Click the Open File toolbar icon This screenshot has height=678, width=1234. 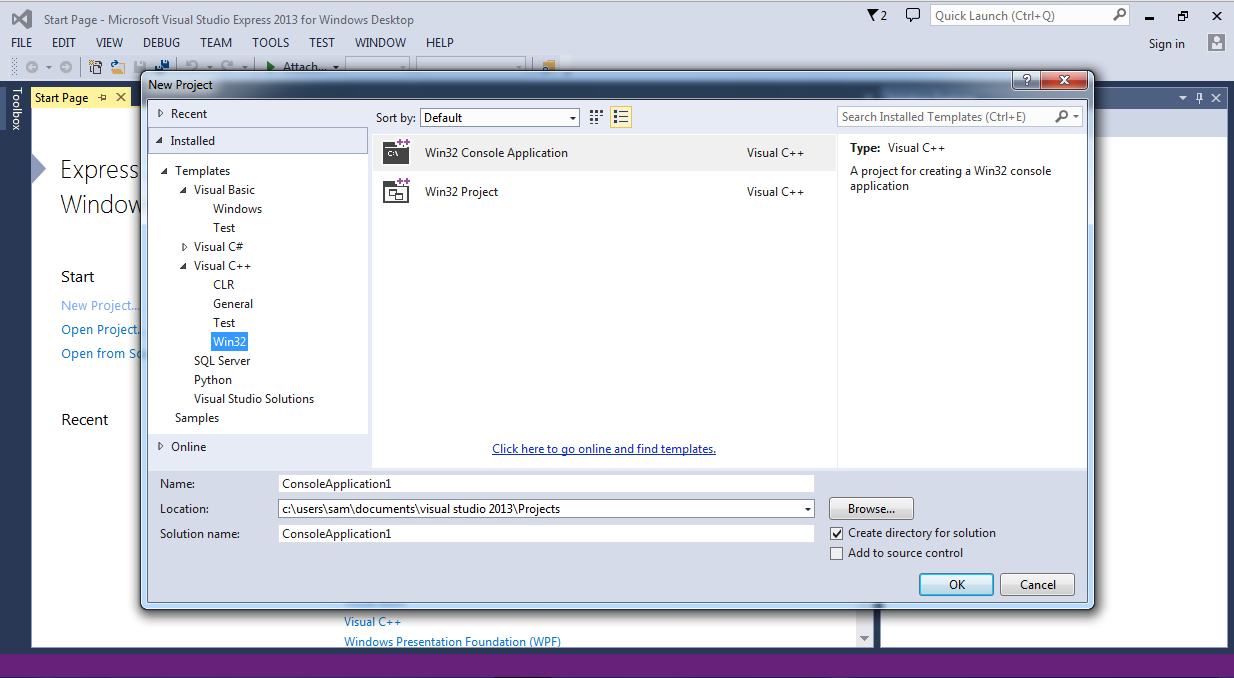coord(118,67)
